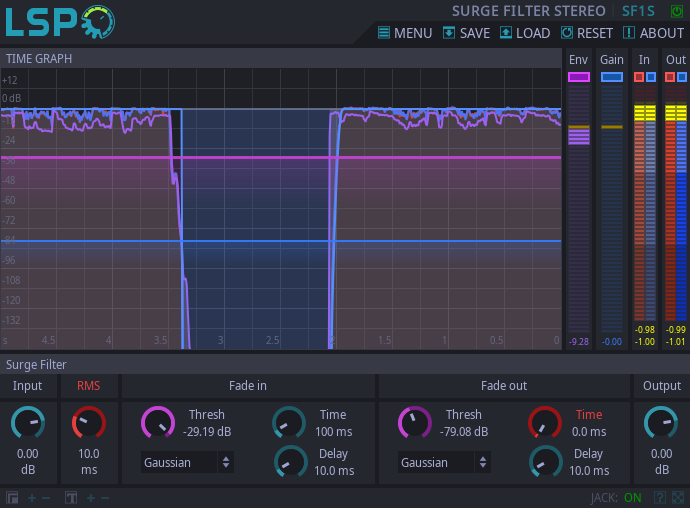This screenshot has height=508, width=690.
Task: Click the Gain level meter bar
Action: click(612, 209)
